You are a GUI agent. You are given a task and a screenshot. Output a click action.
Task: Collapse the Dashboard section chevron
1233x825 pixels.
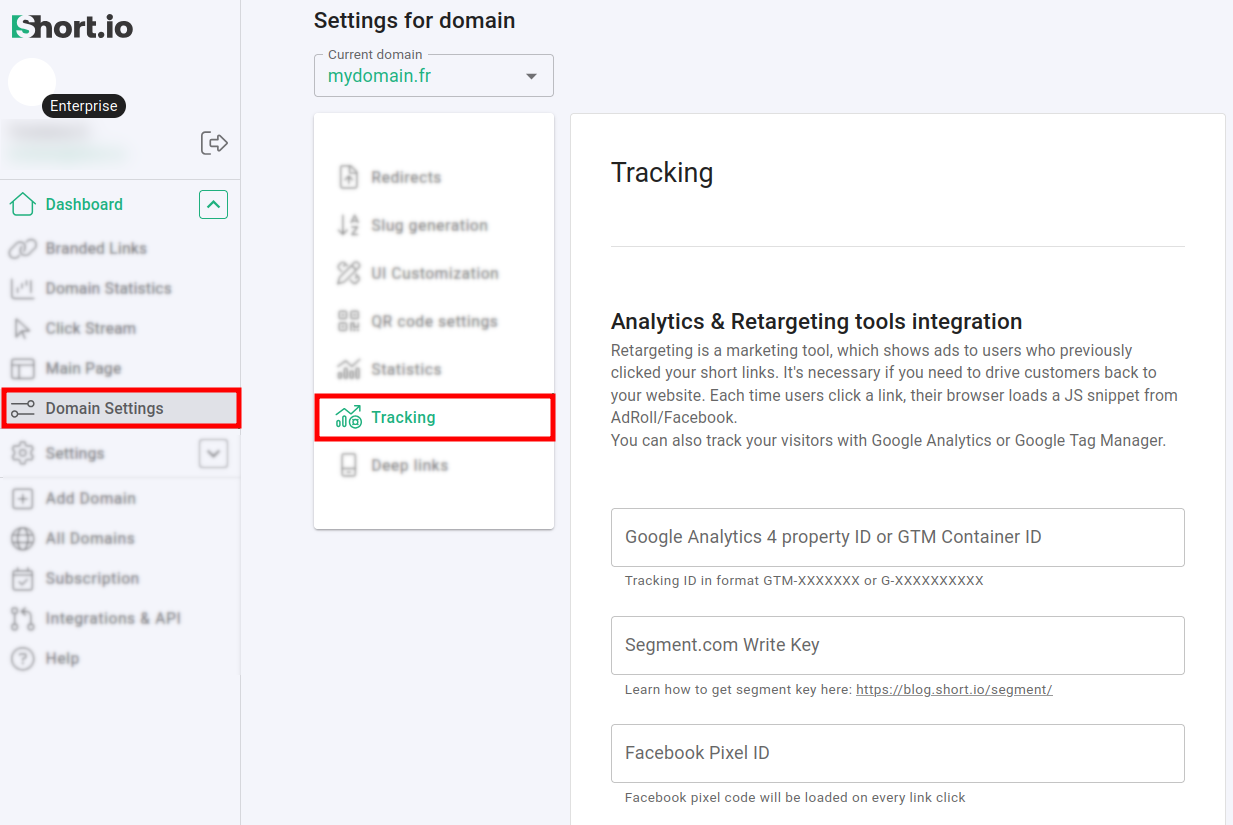tap(213, 204)
